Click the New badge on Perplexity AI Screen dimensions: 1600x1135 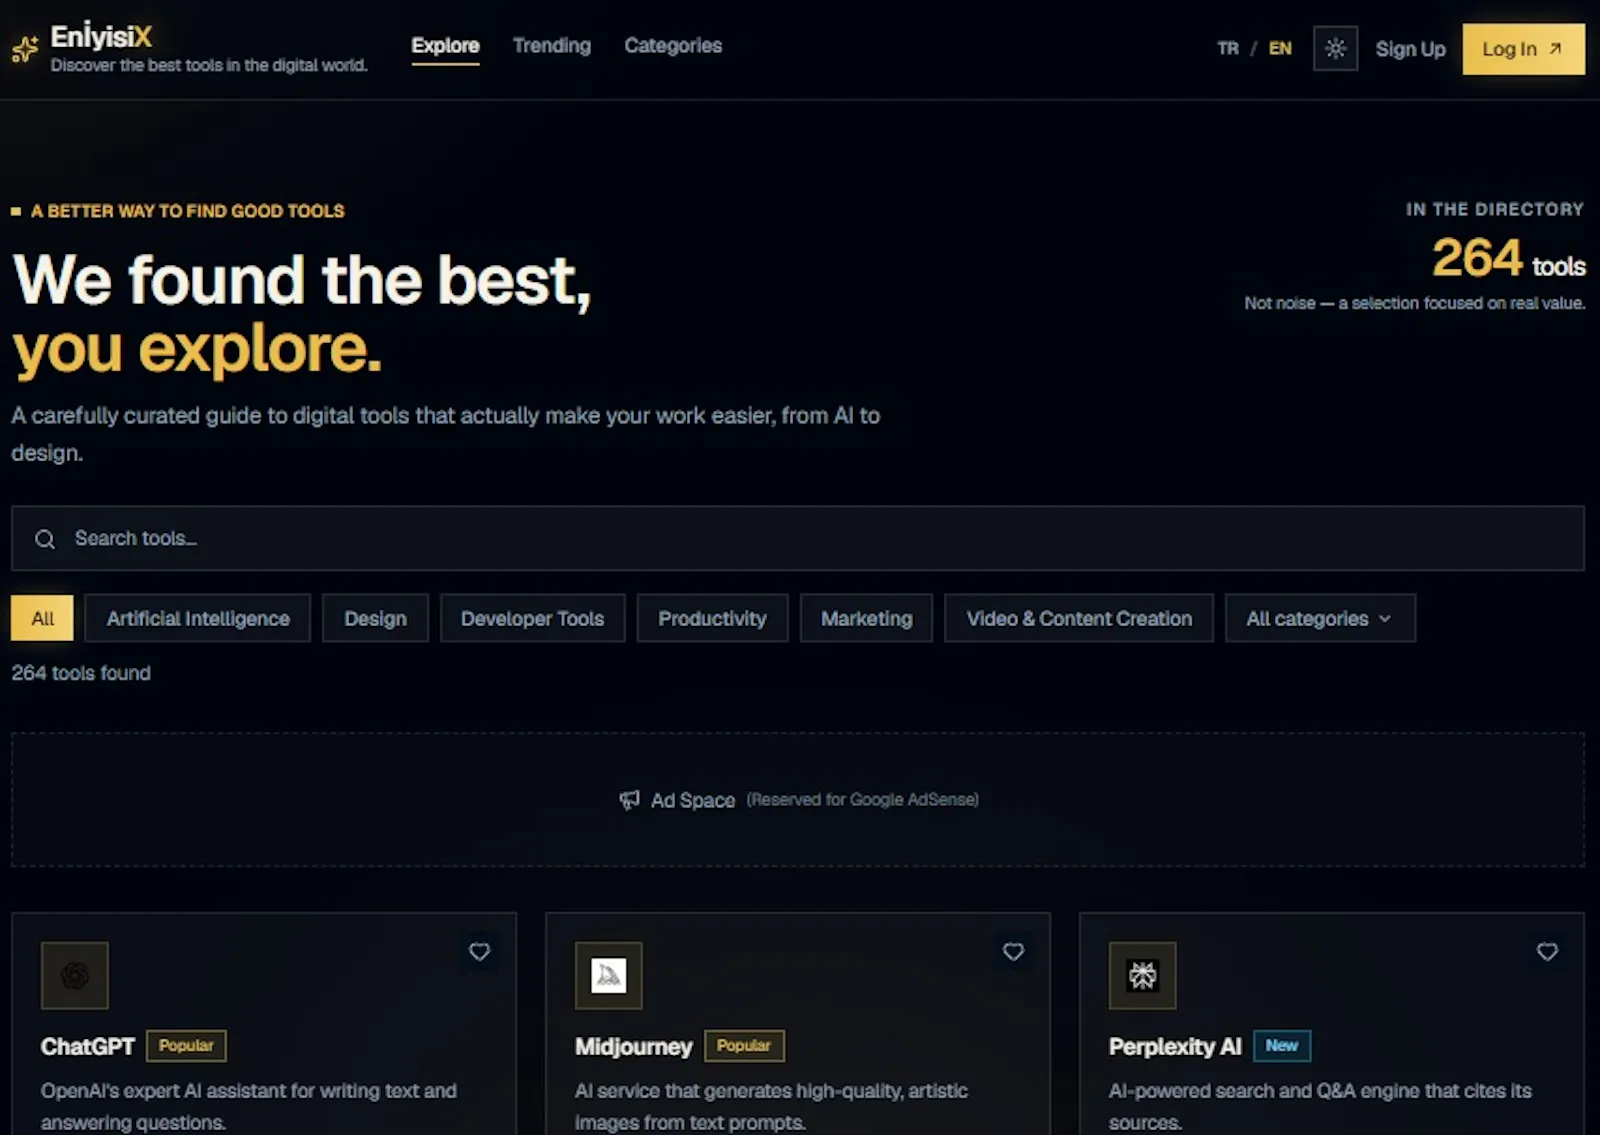(x=1282, y=1046)
